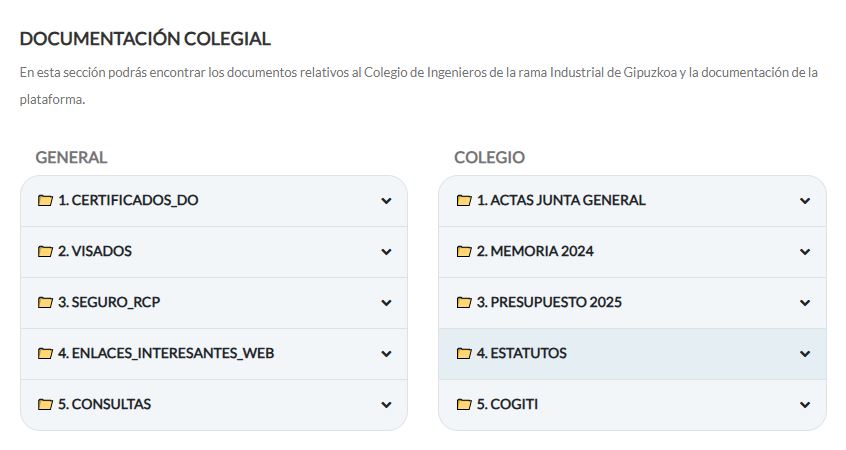This screenshot has width=846, height=450.
Task: Expand chevron of 1. ACTAS JUNTA GENERAL
Action: [x=805, y=201]
